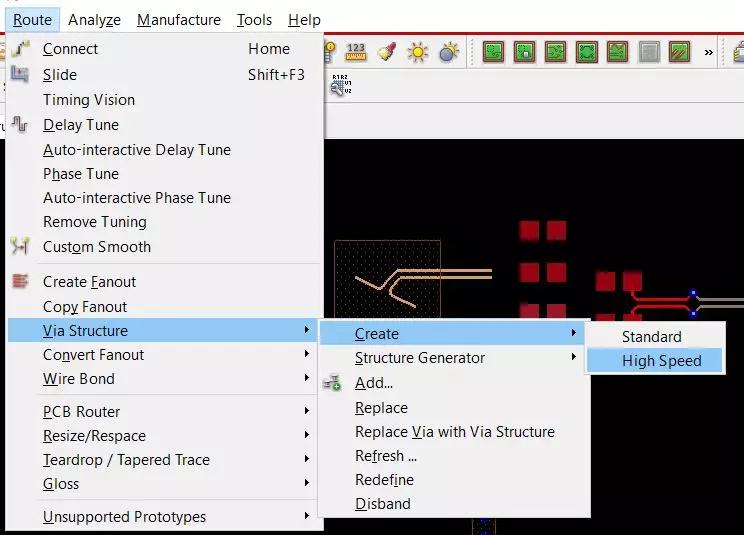Click the Slide icon in Route menu
Viewport: 744px width, 535px height.
tap(21, 75)
